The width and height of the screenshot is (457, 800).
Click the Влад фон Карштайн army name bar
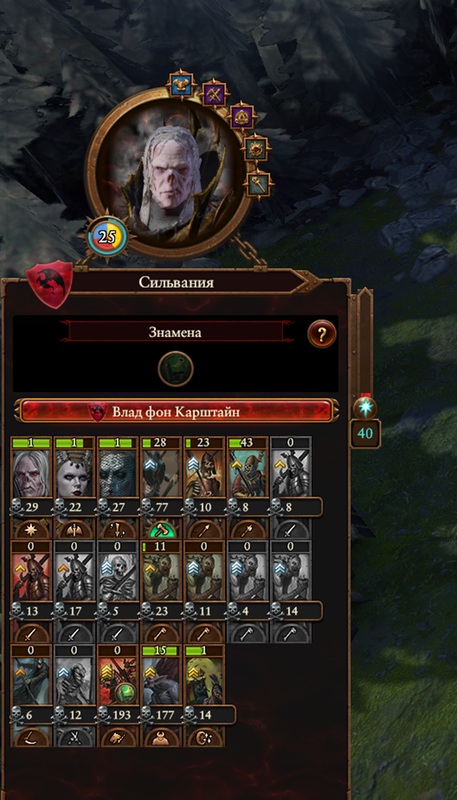point(176,411)
